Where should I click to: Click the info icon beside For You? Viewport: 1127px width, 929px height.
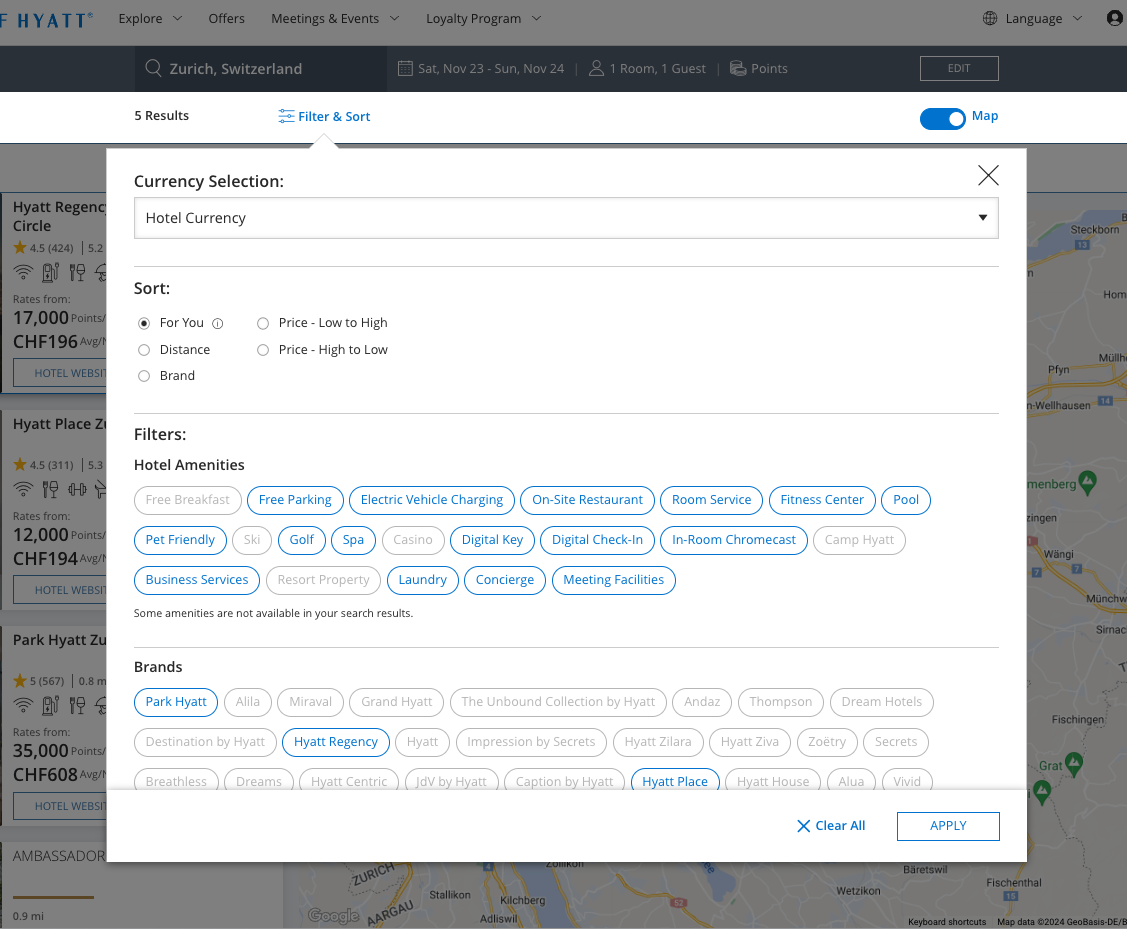point(218,323)
